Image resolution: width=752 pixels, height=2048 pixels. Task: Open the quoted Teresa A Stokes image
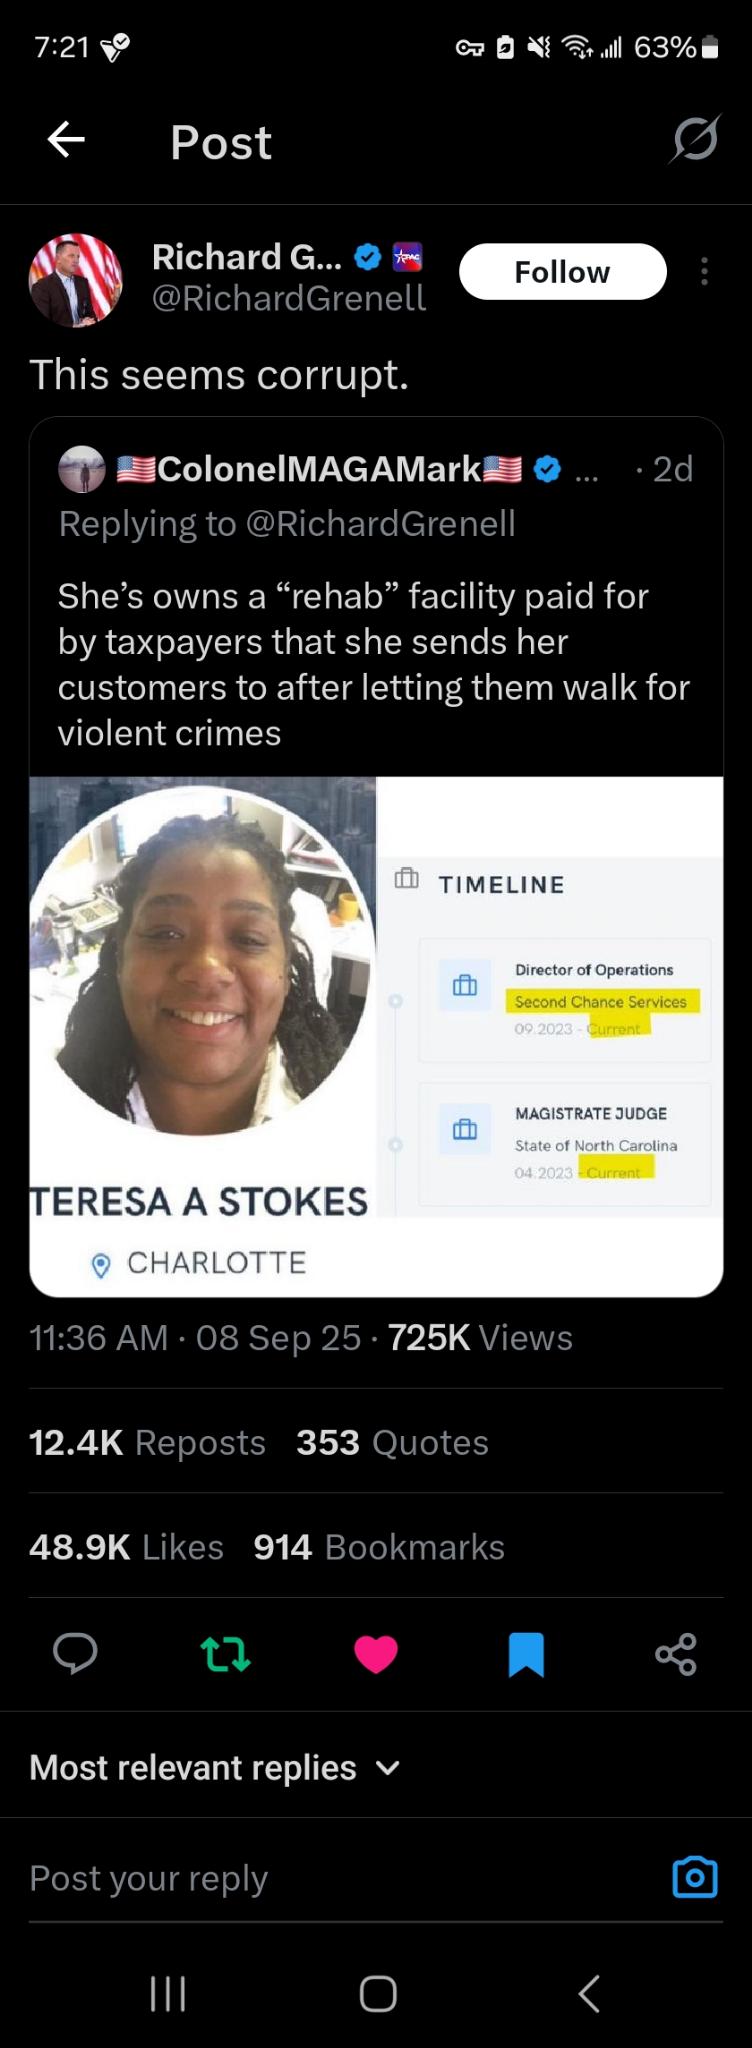[376, 1036]
